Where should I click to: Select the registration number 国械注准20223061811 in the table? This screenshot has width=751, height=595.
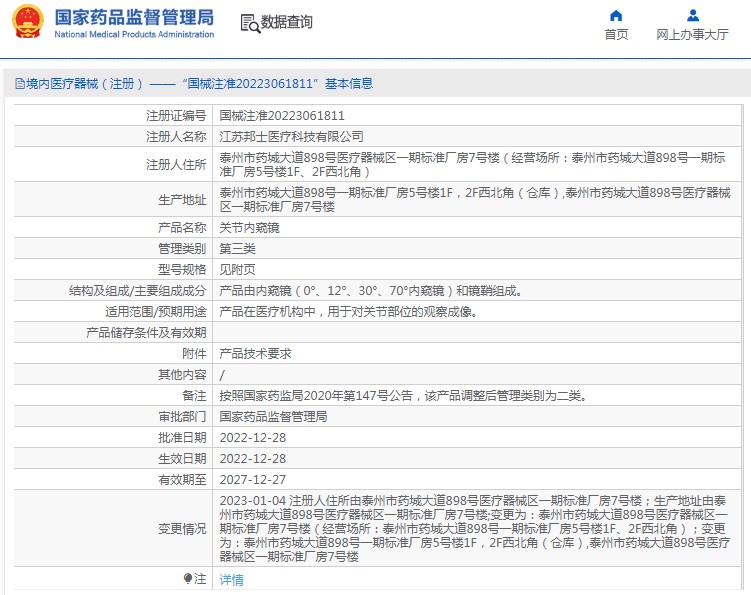(x=282, y=116)
